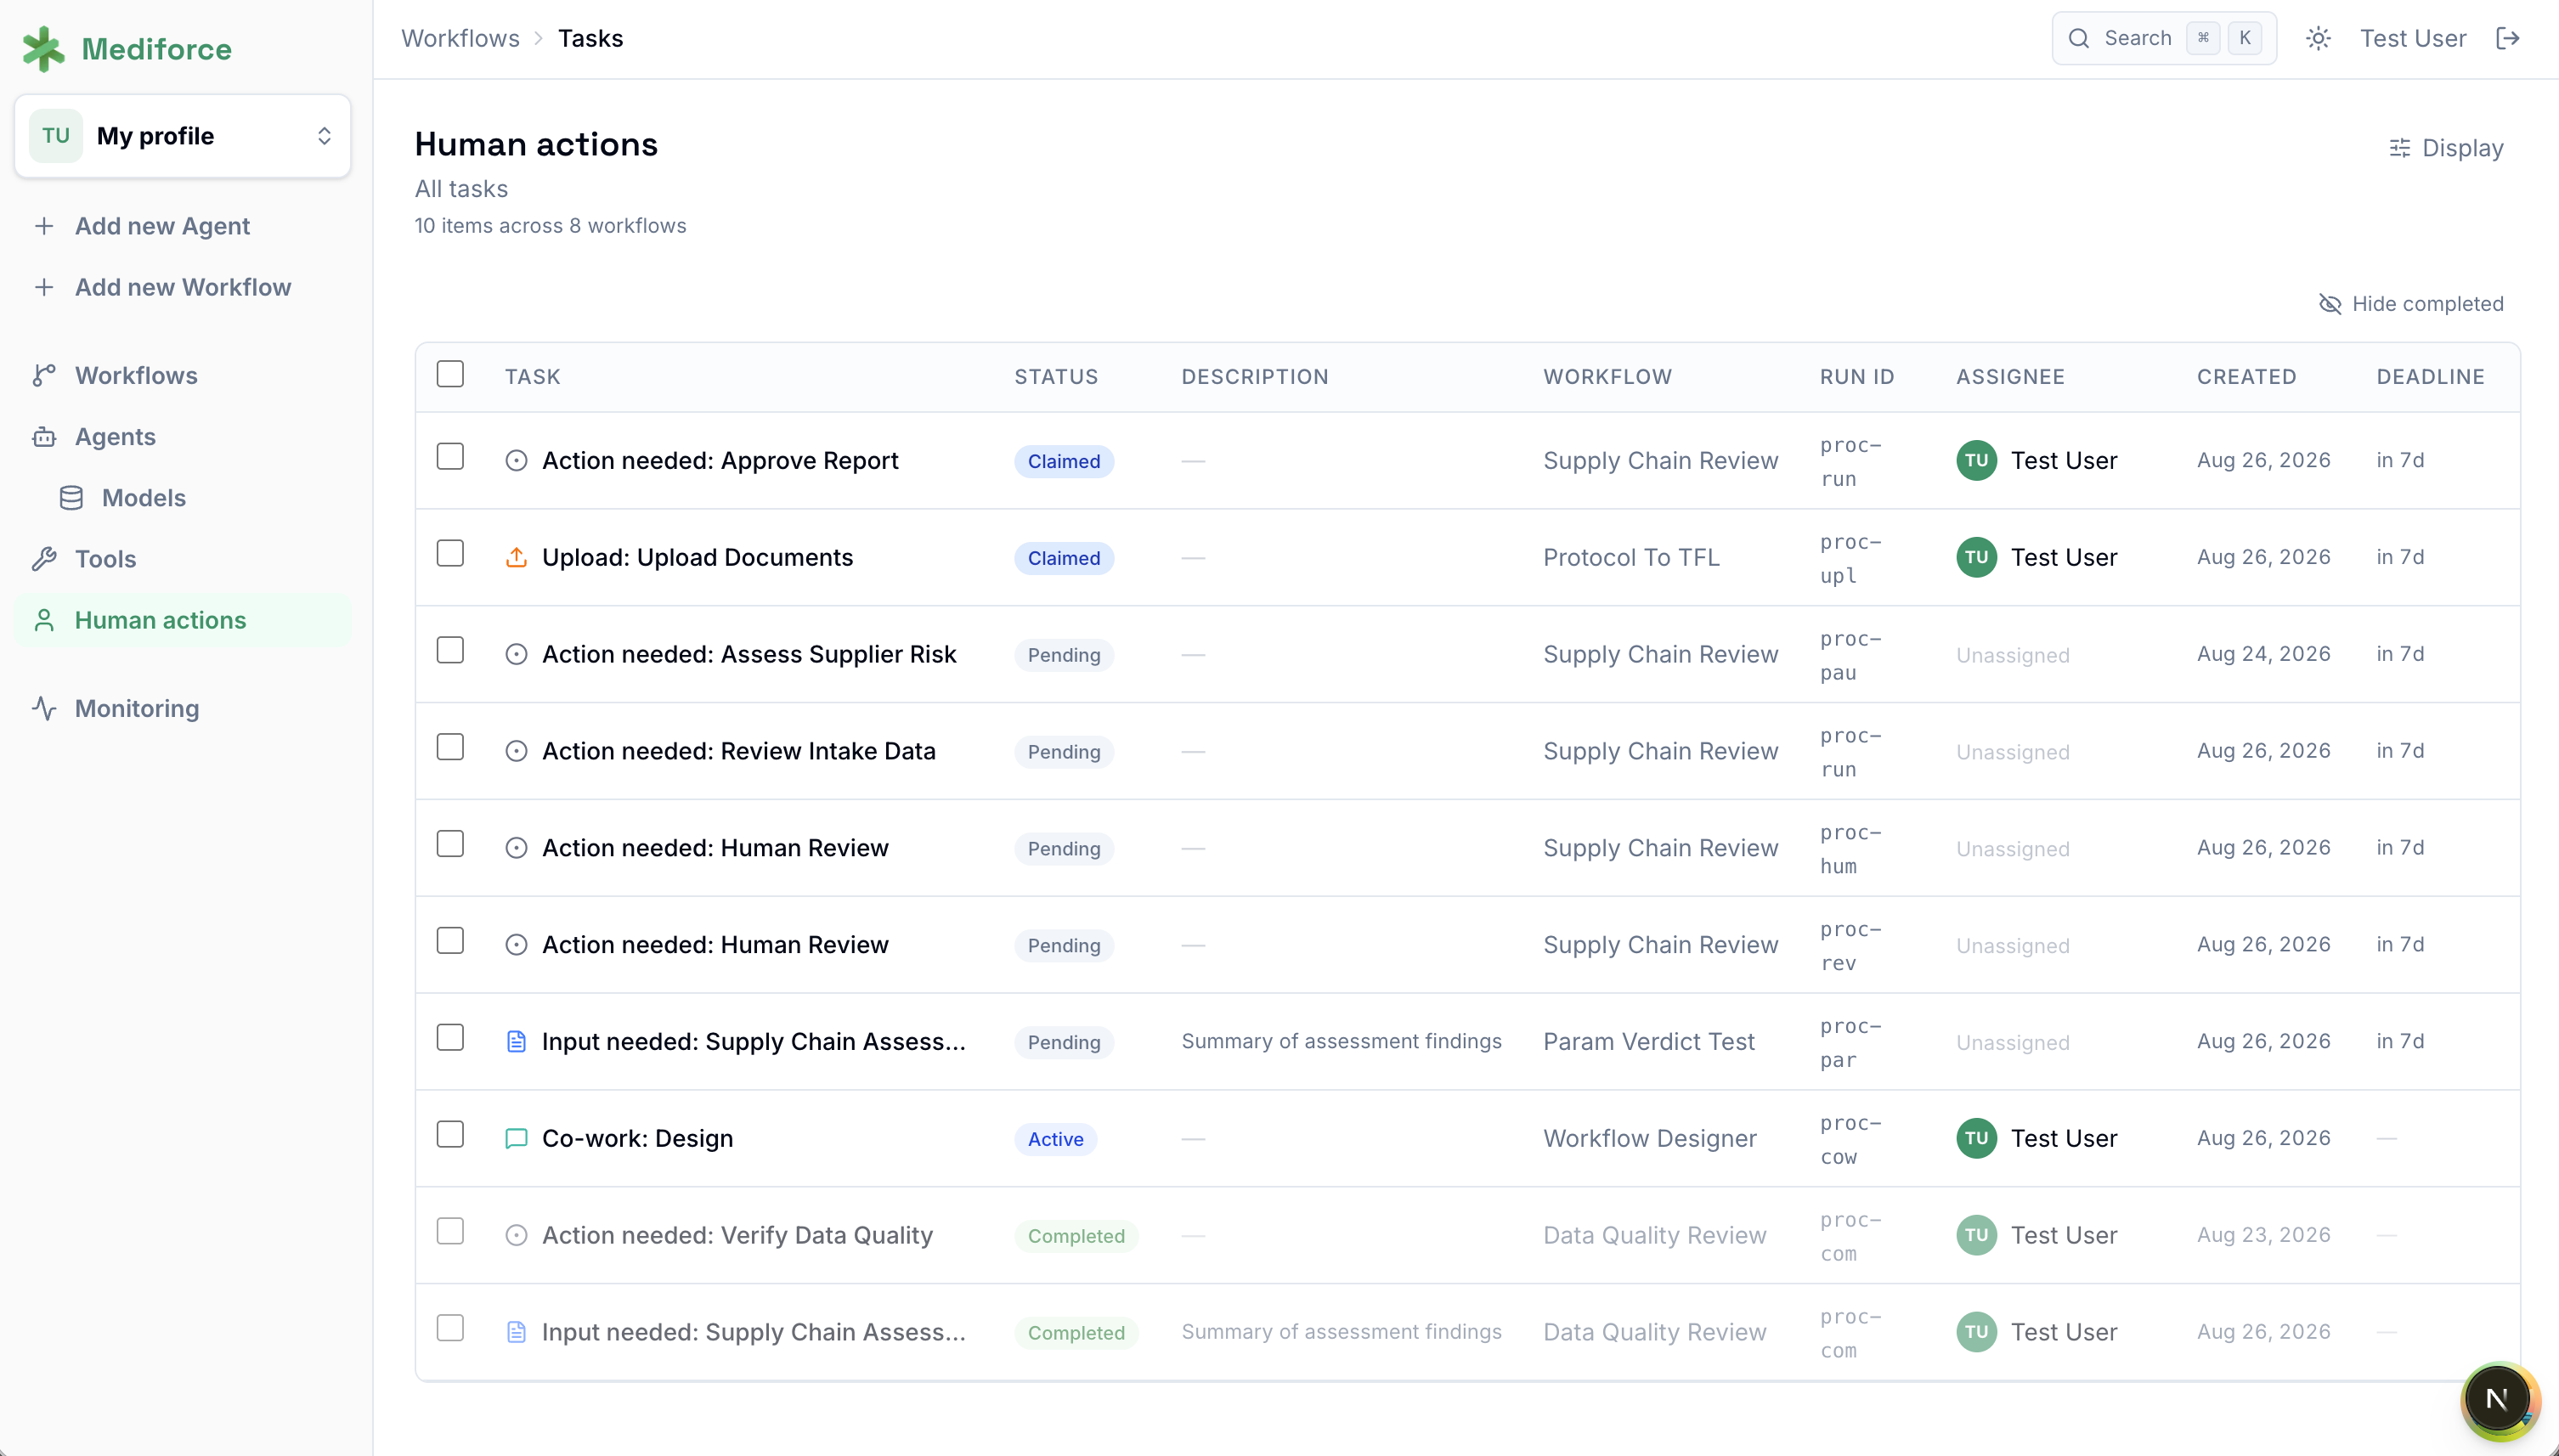Click the circle icon on Verify Data Quality row

click(516, 1235)
